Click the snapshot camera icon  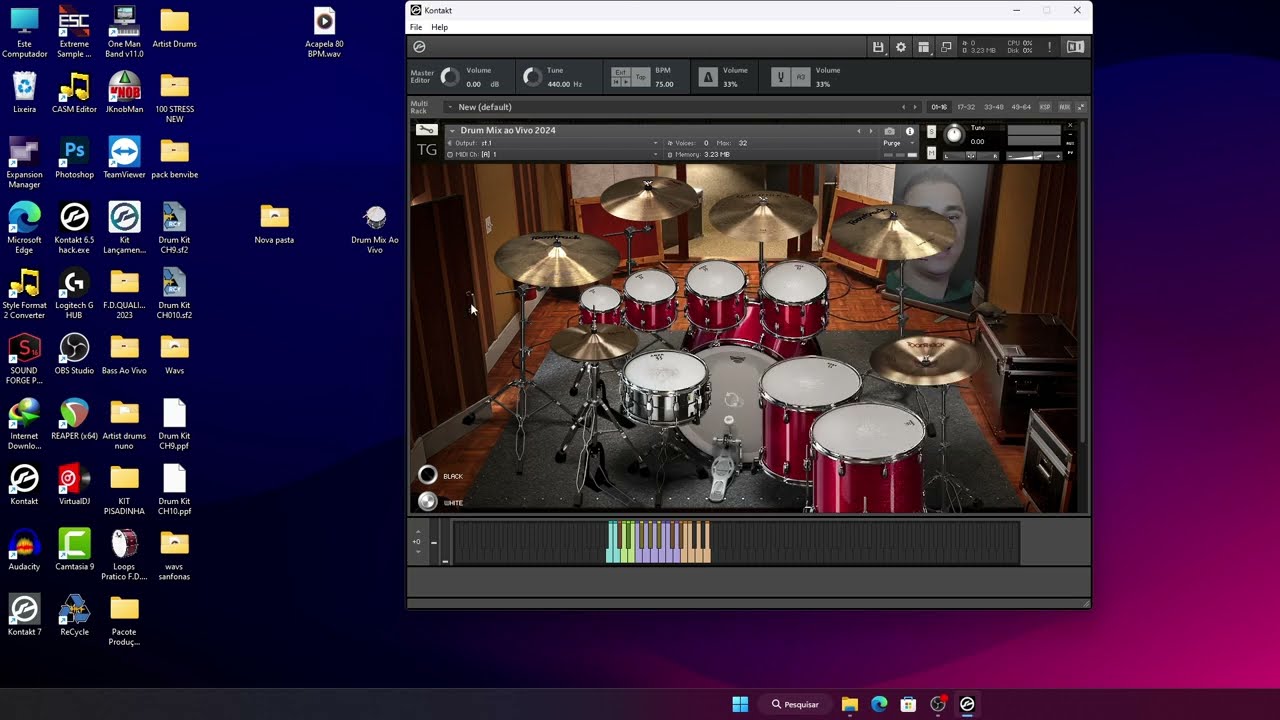[x=889, y=131]
